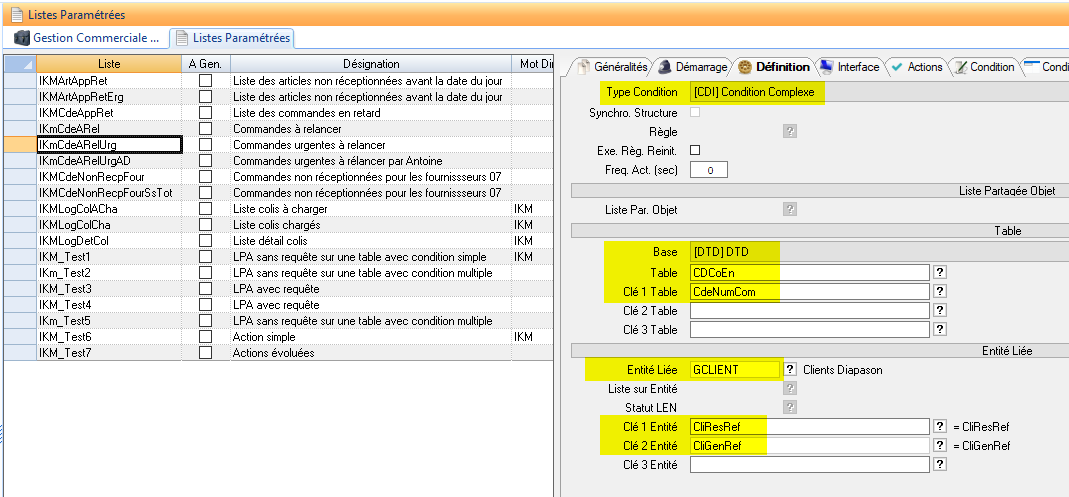This screenshot has height=497, width=1069.
Task: Open the Type Condition dropdown
Action: click(x=758, y=93)
